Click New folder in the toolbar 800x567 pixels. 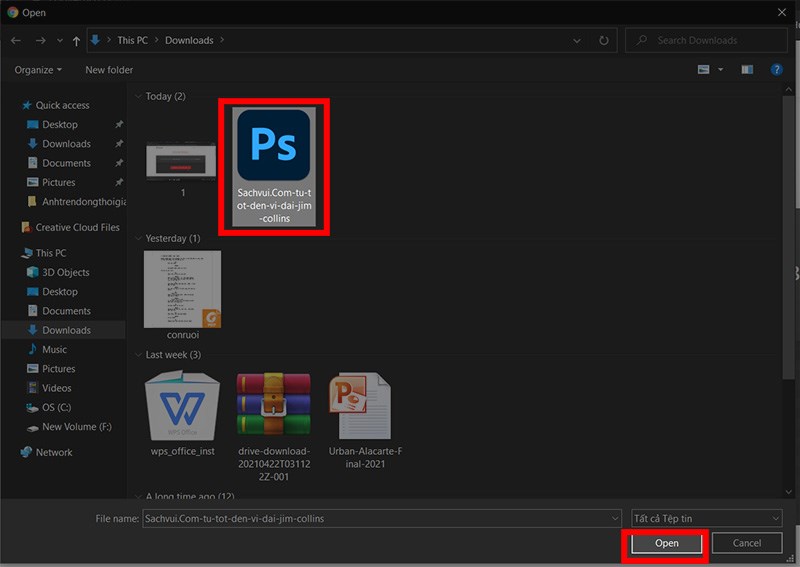pyautogui.click(x=109, y=70)
